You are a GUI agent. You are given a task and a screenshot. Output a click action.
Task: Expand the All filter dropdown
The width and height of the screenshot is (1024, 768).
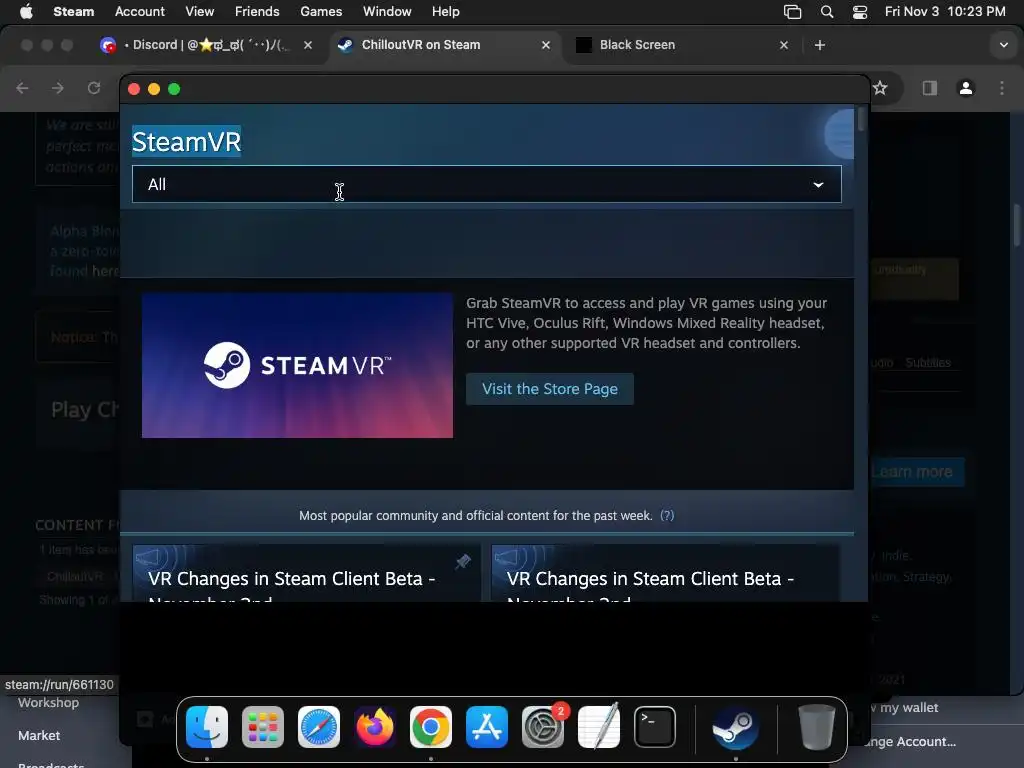point(487,184)
